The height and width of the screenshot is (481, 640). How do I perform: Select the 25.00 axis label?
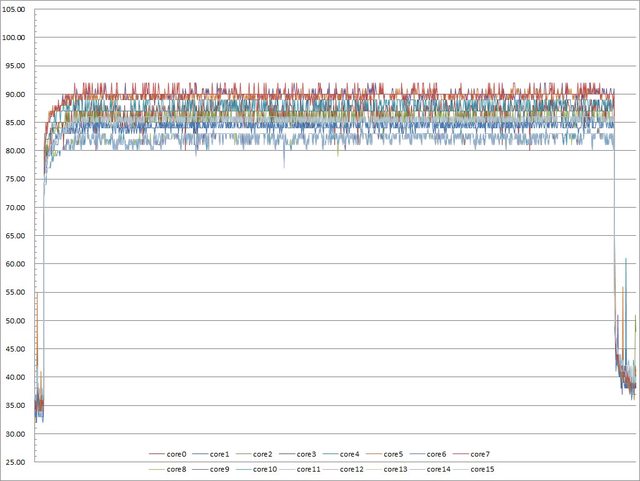tap(15, 463)
